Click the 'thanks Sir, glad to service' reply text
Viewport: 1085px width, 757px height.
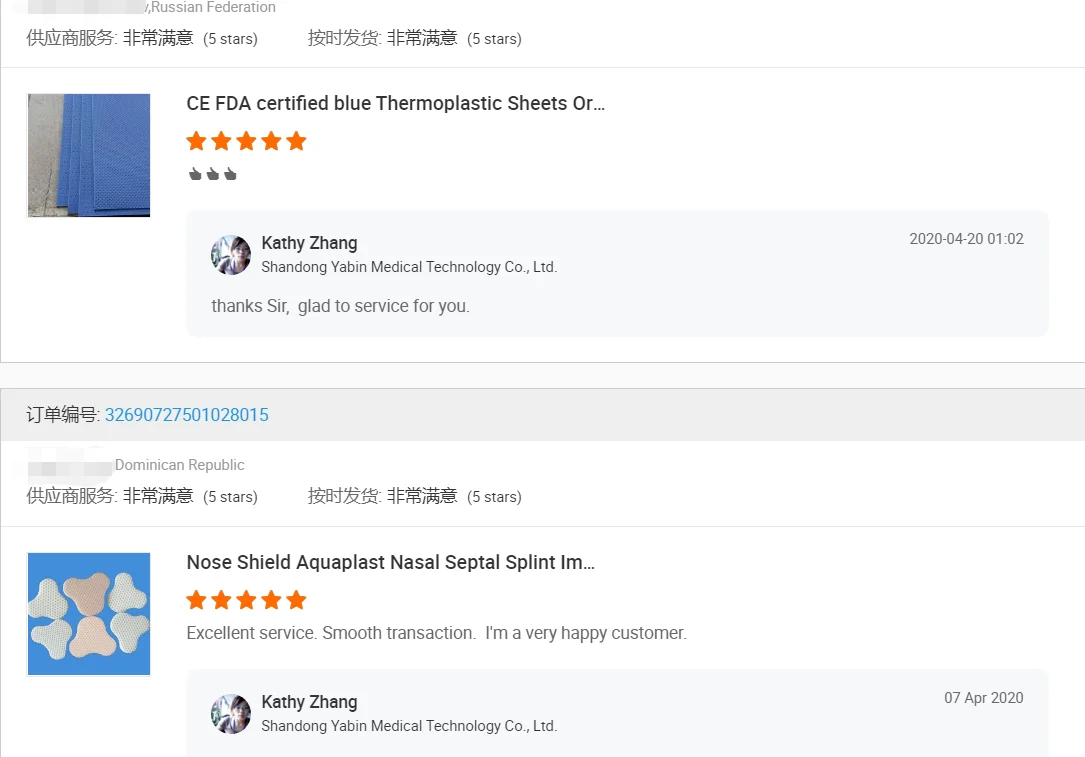click(340, 306)
